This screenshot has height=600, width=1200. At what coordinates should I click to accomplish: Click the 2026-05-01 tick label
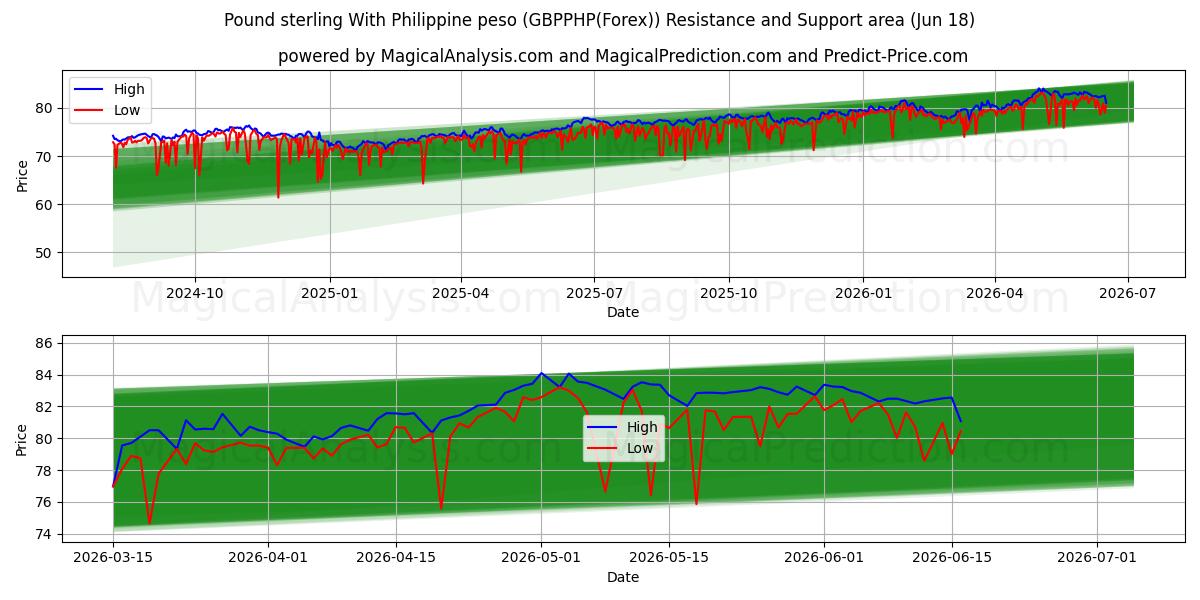tap(541, 559)
